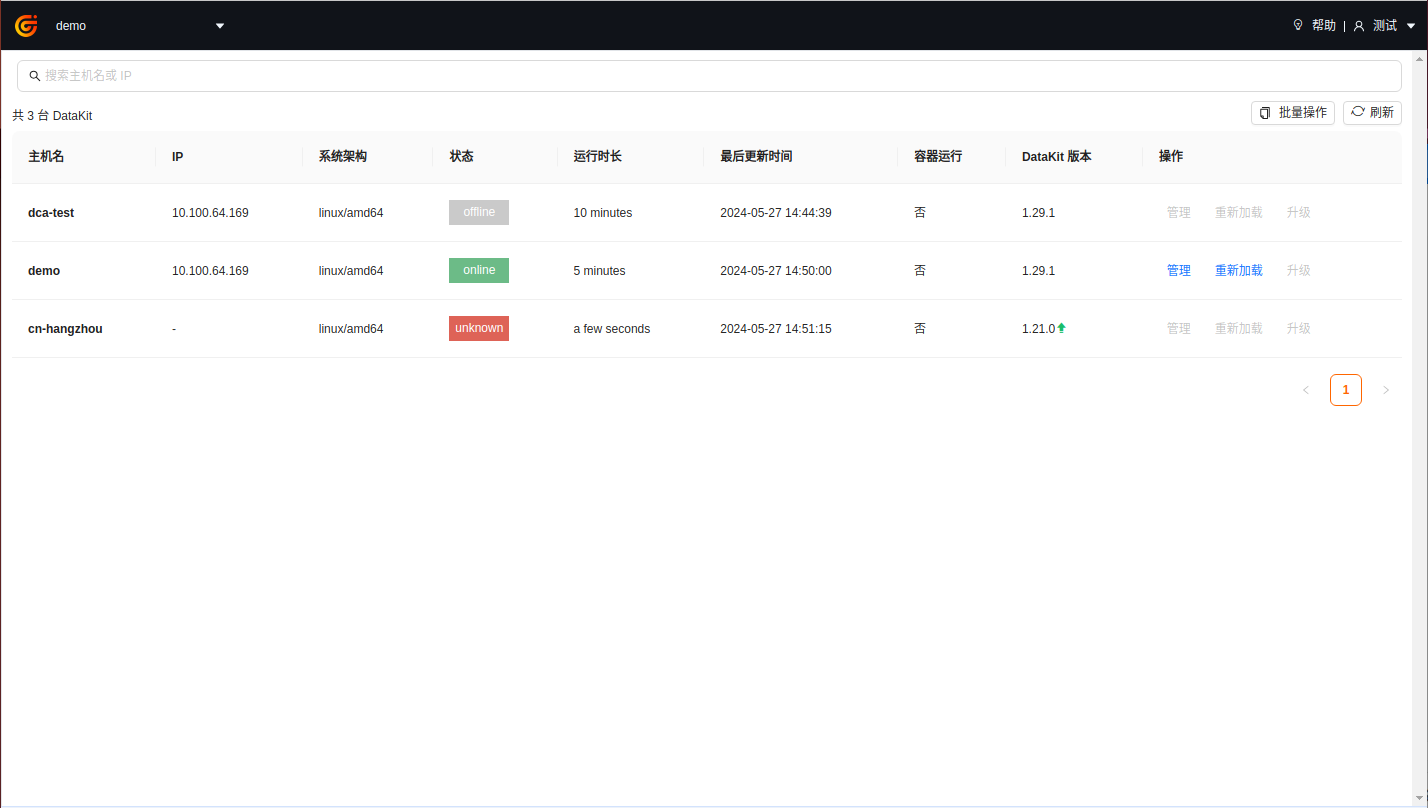Click the 主机名 column header
Image resolution: width=1428 pixels, height=808 pixels.
[x=46, y=157]
